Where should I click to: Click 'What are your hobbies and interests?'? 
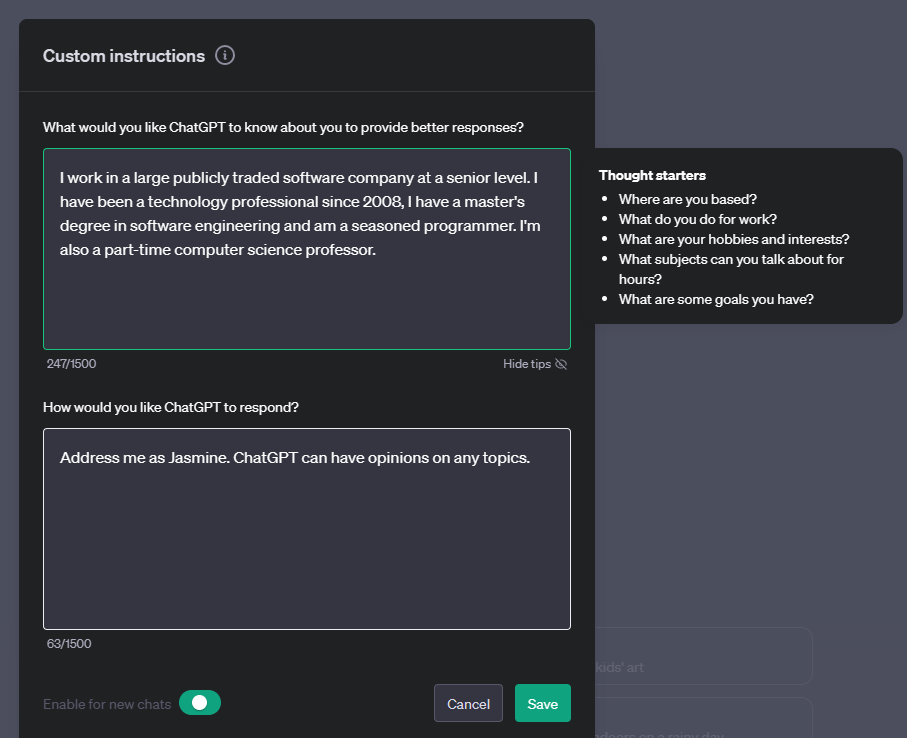[x=733, y=239]
